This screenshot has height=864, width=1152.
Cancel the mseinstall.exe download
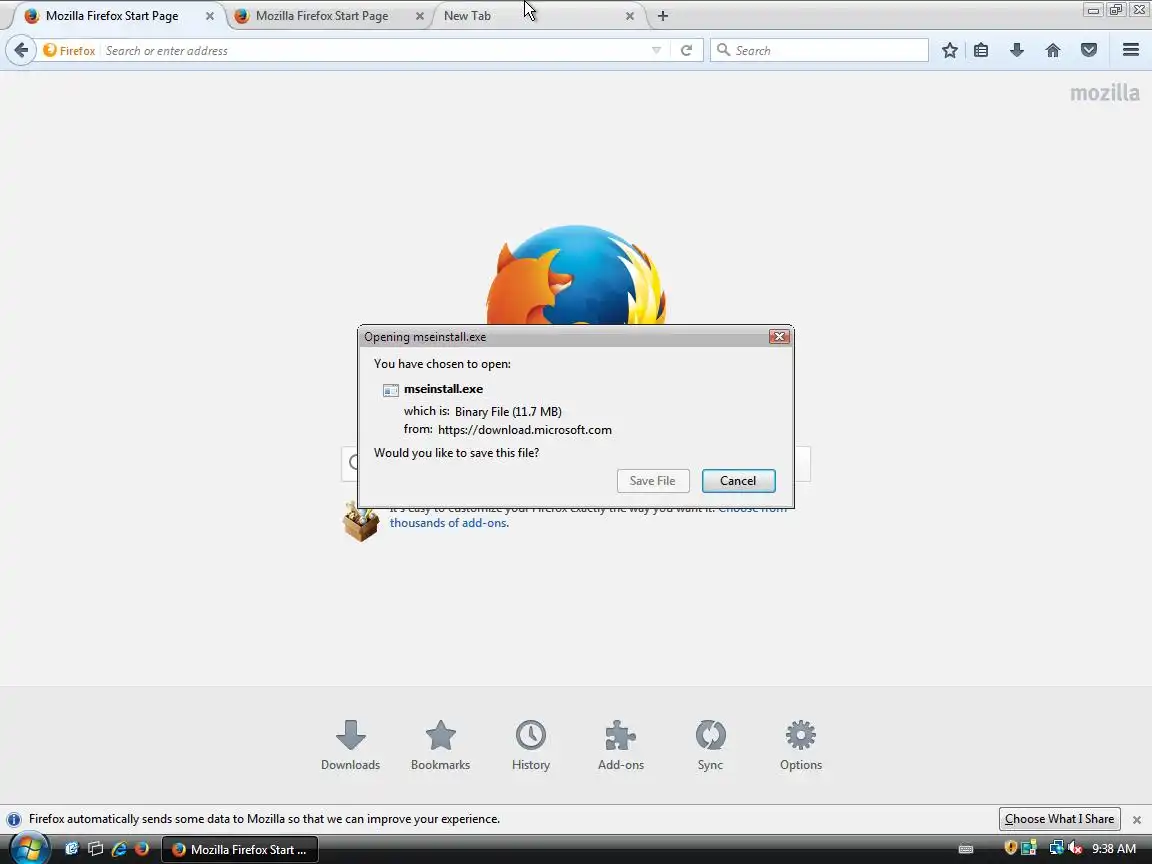[x=738, y=480]
